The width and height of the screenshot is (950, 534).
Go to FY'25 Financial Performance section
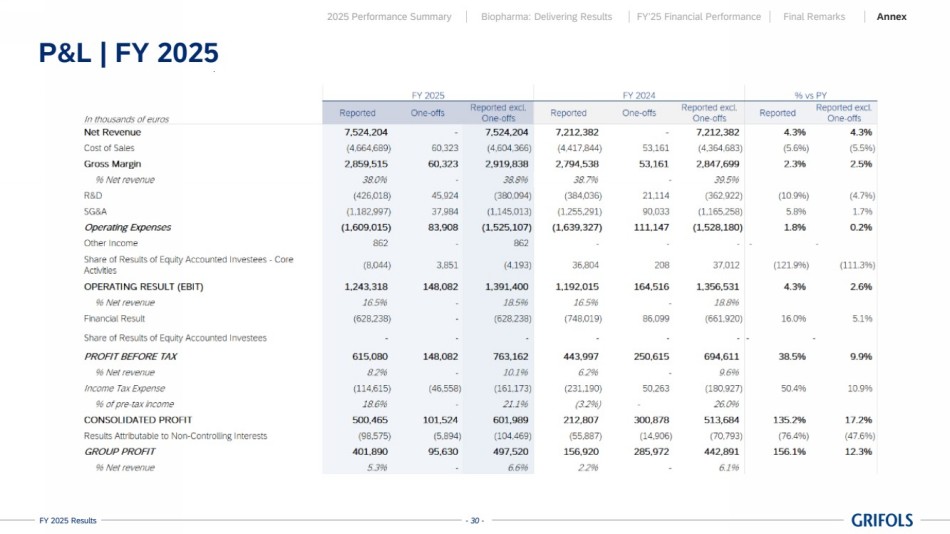(x=698, y=17)
